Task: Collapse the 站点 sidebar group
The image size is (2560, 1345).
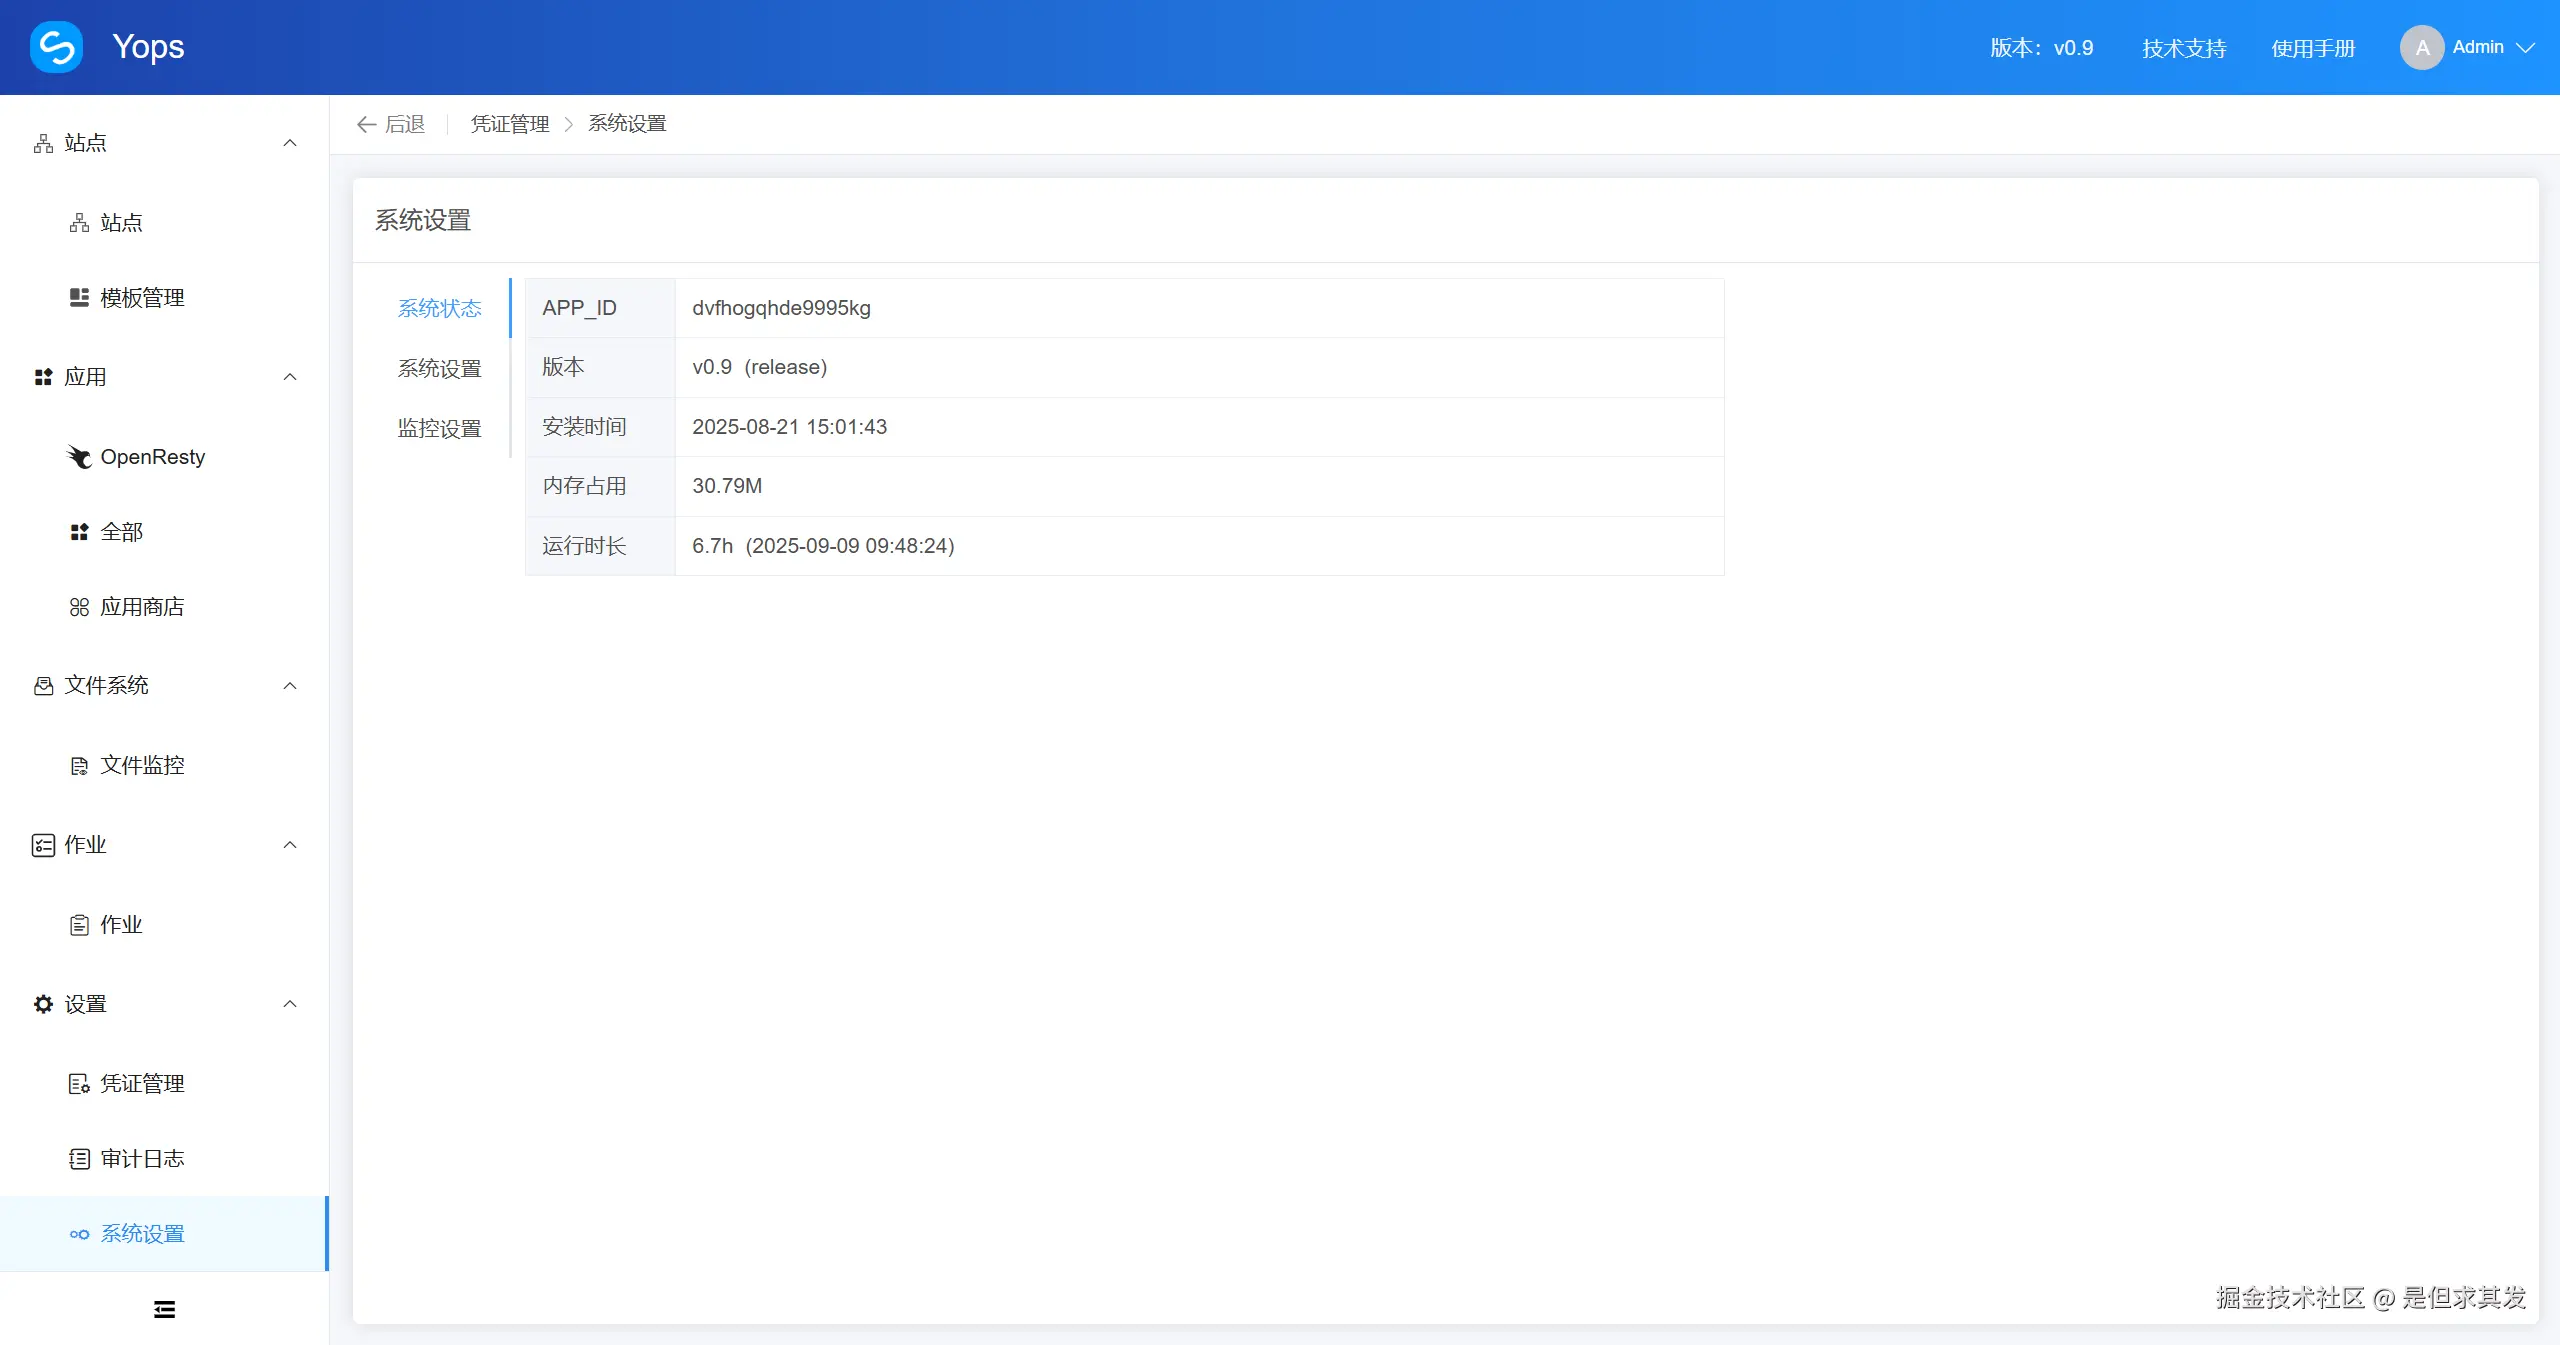Action: (290, 143)
